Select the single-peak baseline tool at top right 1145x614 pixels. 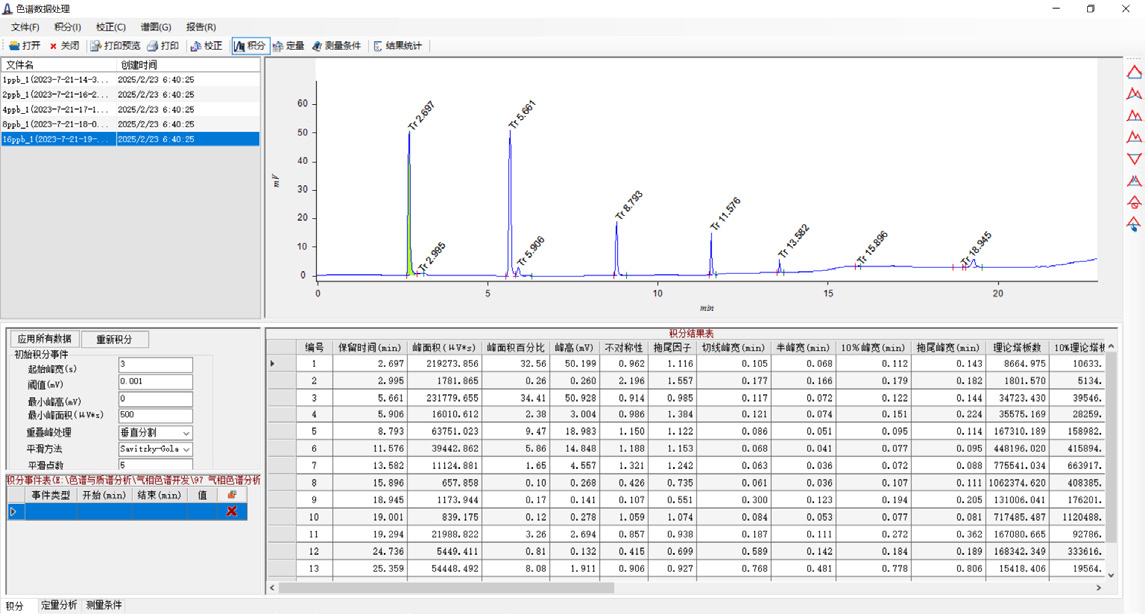click(1134, 72)
